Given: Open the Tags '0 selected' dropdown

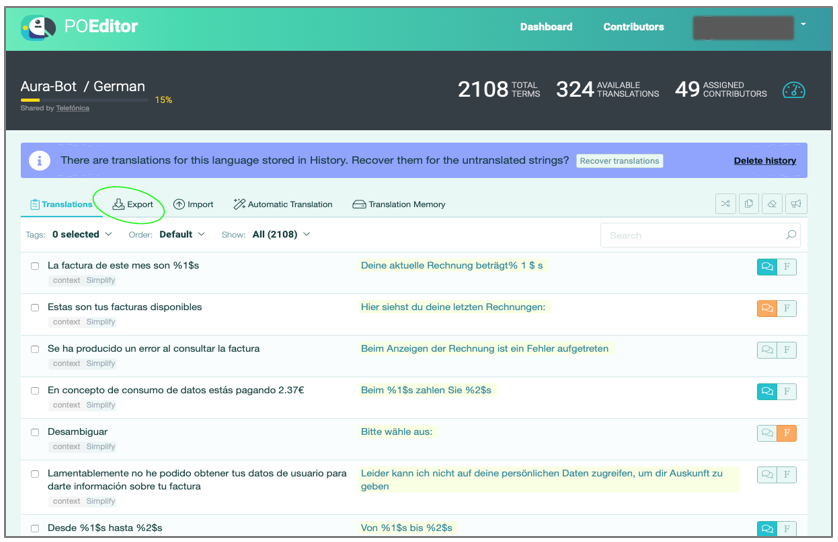Looking at the screenshot, I should click(82, 234).
